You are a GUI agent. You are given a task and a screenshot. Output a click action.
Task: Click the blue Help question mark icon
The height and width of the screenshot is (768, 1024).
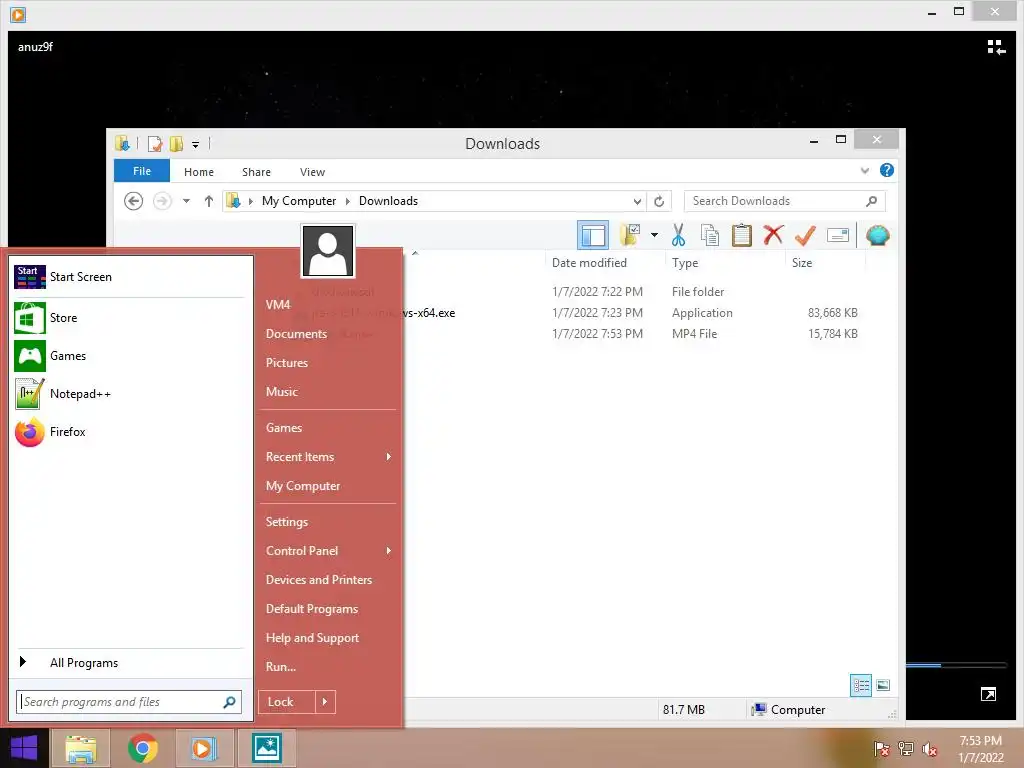(886, 170)
